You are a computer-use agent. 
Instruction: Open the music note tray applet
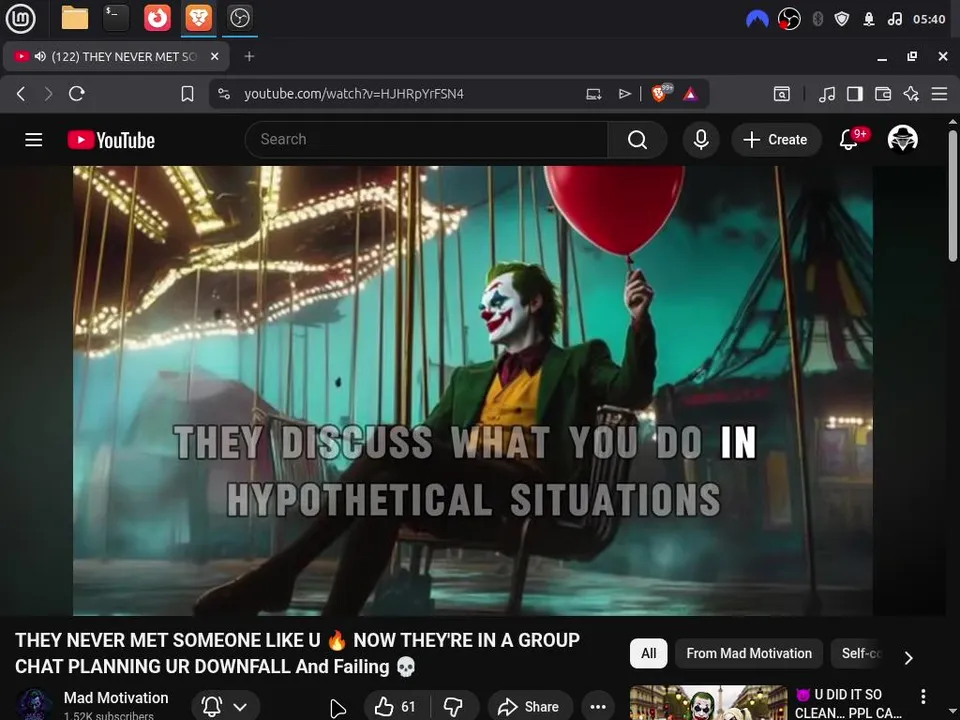point(894,20)
